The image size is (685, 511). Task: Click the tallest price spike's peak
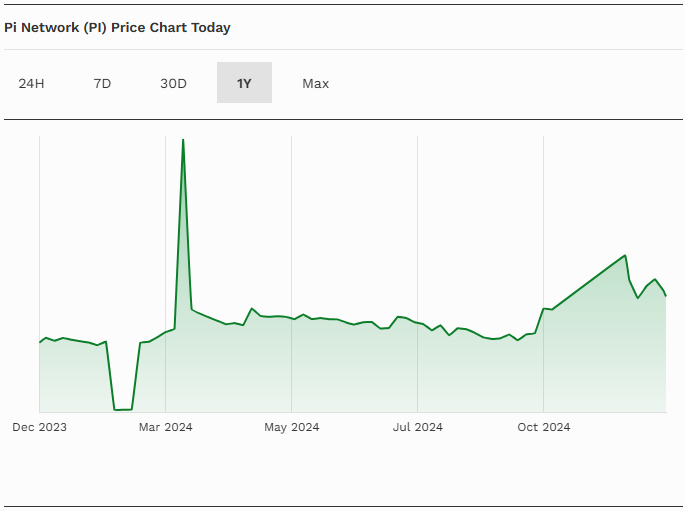coord(182,141)
